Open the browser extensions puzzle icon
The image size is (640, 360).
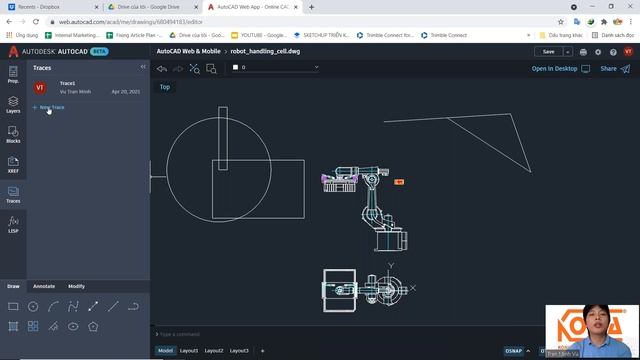click(604, 22)
